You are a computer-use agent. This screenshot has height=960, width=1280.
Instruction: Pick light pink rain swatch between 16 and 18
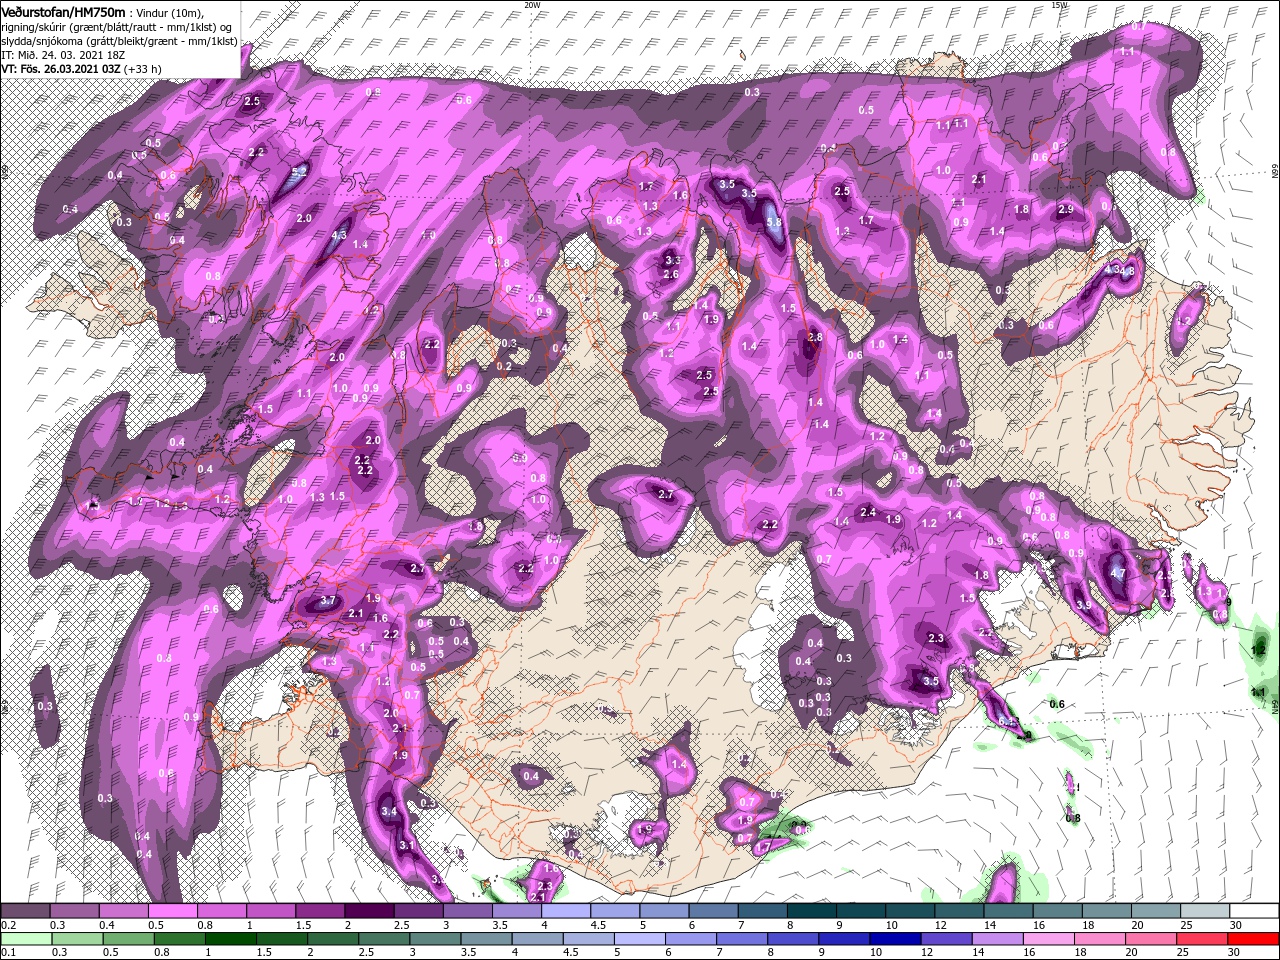(1049, 938)
